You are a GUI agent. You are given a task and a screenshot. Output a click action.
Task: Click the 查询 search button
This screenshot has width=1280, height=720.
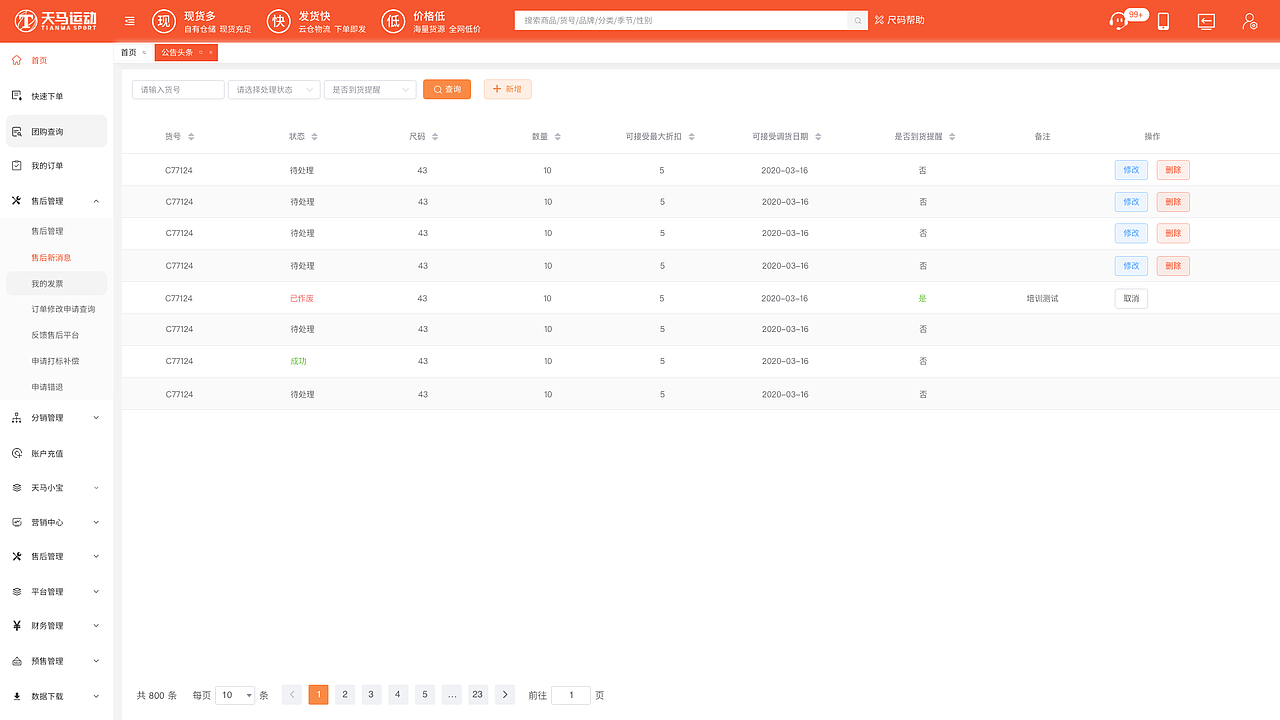(446, 89)
